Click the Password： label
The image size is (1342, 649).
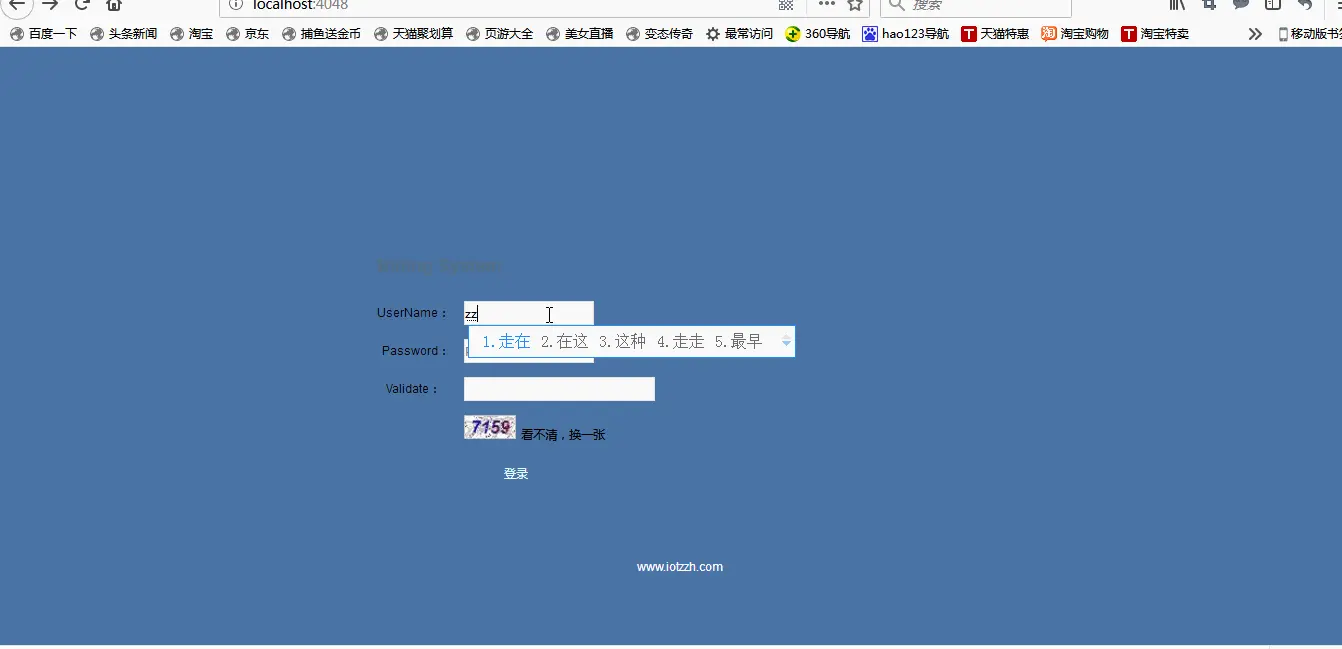415,351
